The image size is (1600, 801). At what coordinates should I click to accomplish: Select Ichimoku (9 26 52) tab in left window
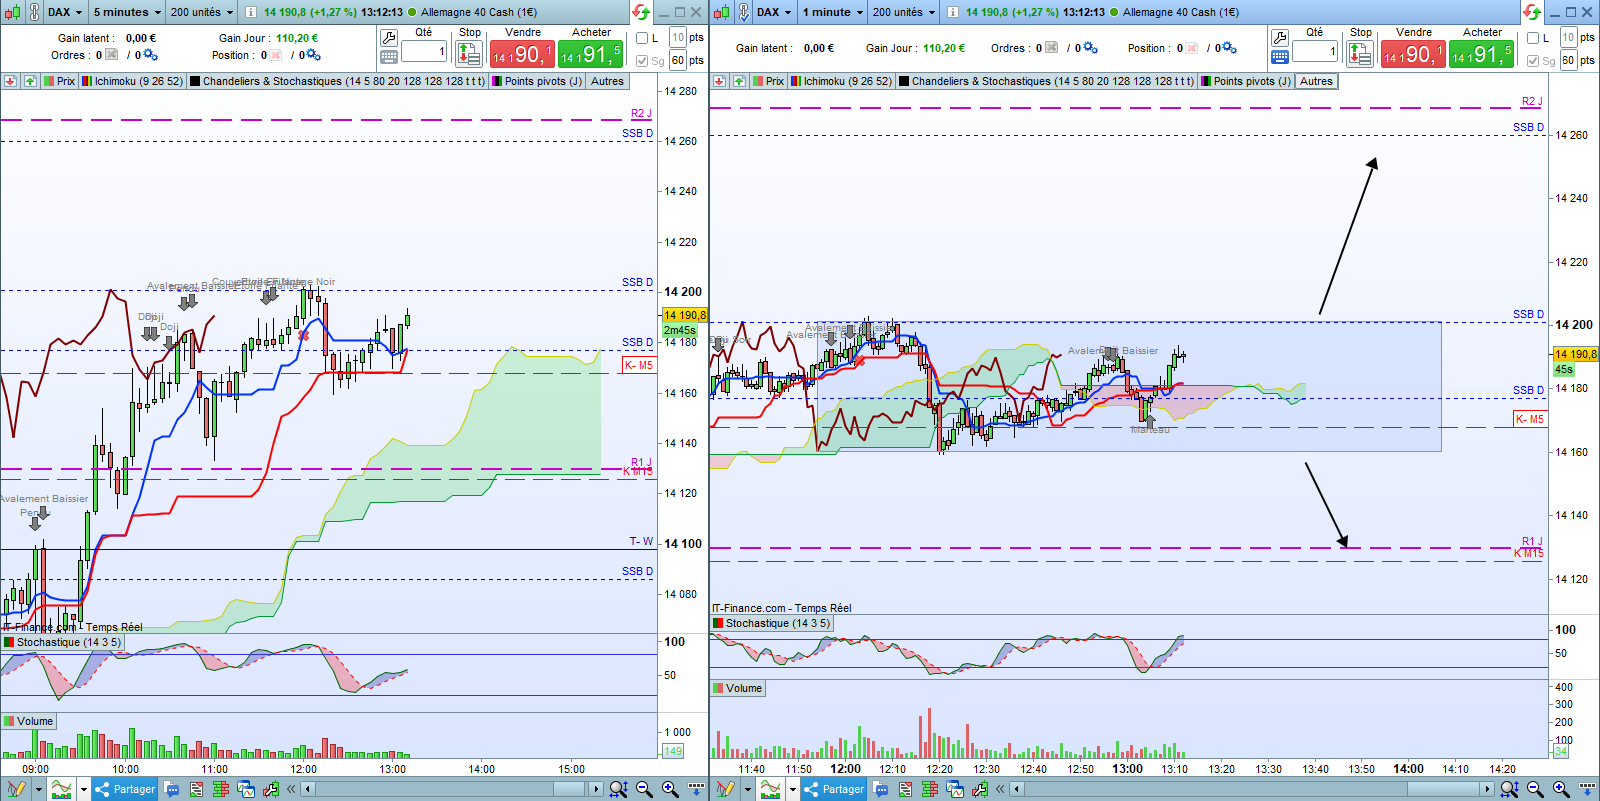133,81
